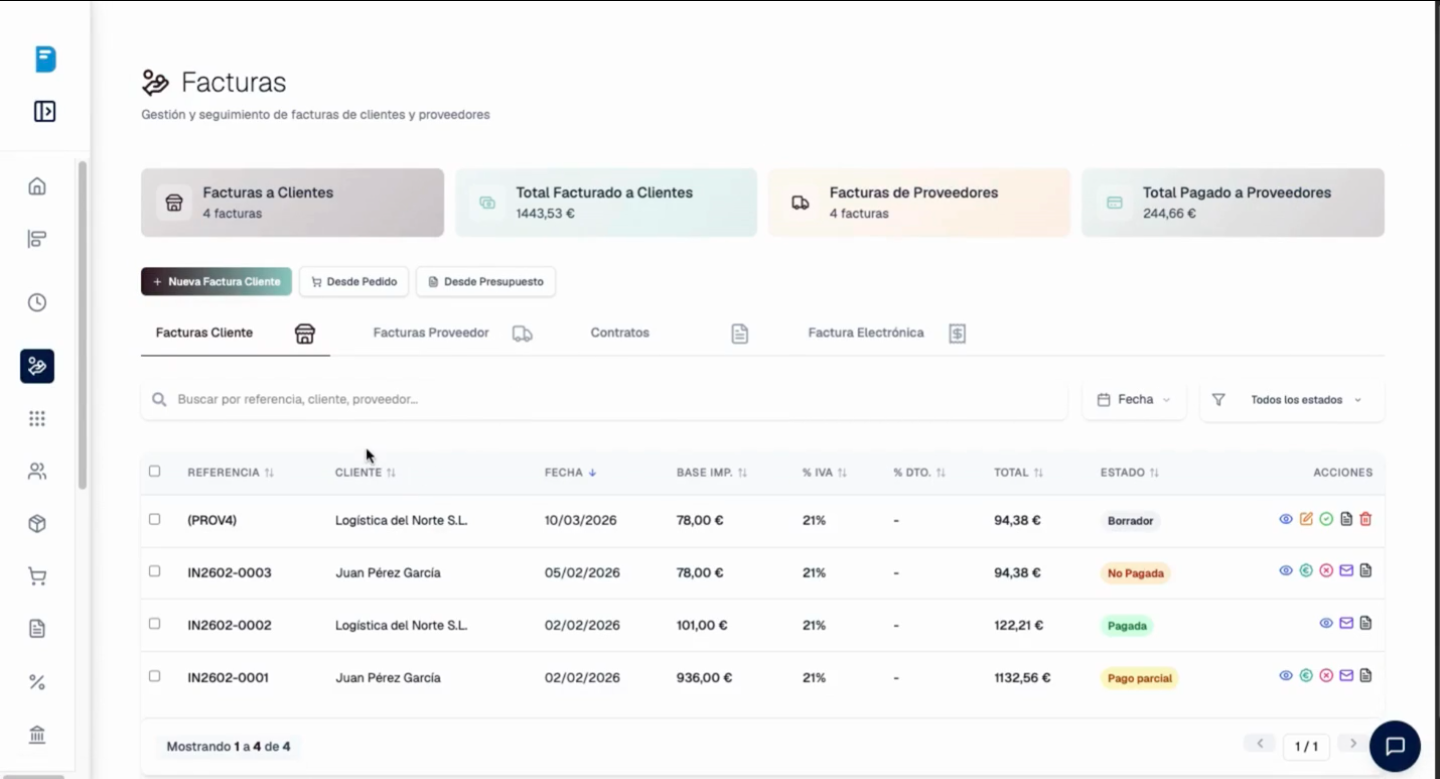Sort by the FECHA column
Viewport: 1440px width, 779px height.
[570, 472]
